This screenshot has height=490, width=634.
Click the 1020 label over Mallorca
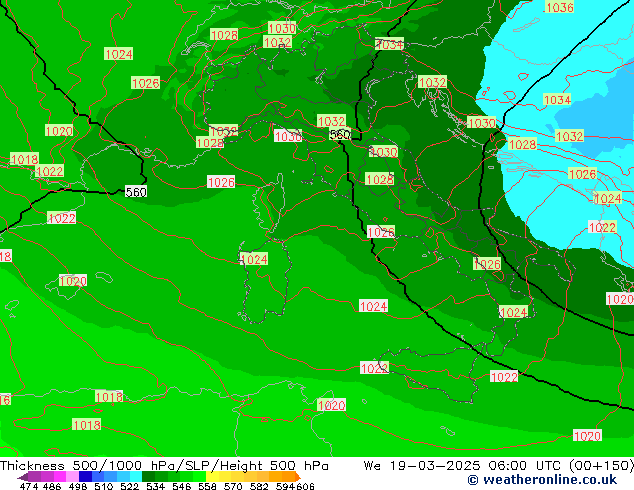73,281
